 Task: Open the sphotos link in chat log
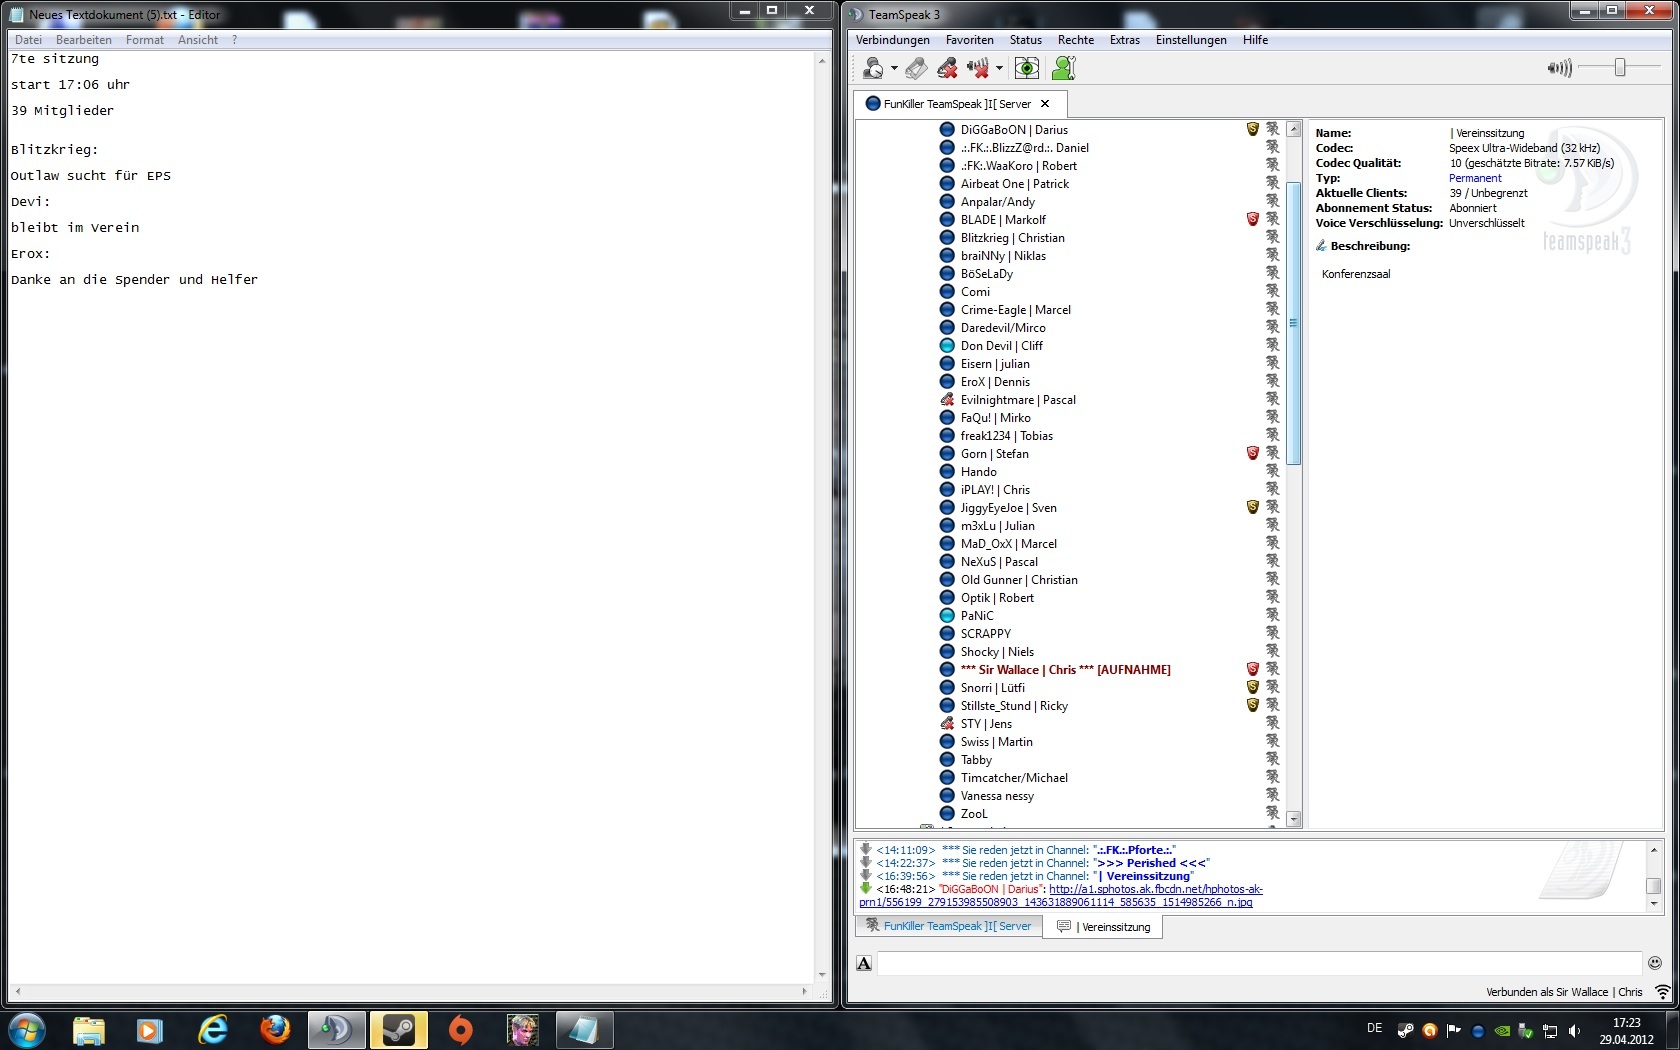pos(1061,896)
